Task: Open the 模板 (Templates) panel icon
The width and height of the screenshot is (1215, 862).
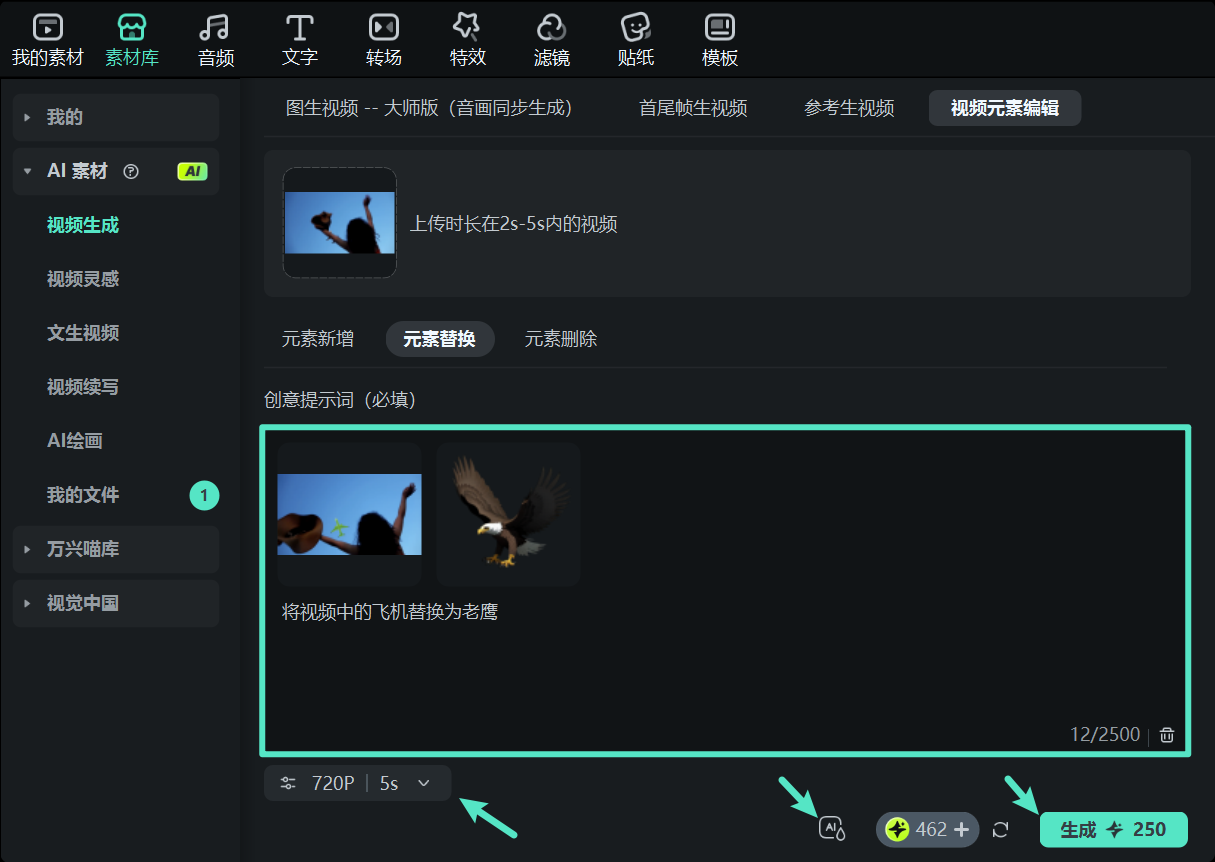Action: (x=719, y=28)
